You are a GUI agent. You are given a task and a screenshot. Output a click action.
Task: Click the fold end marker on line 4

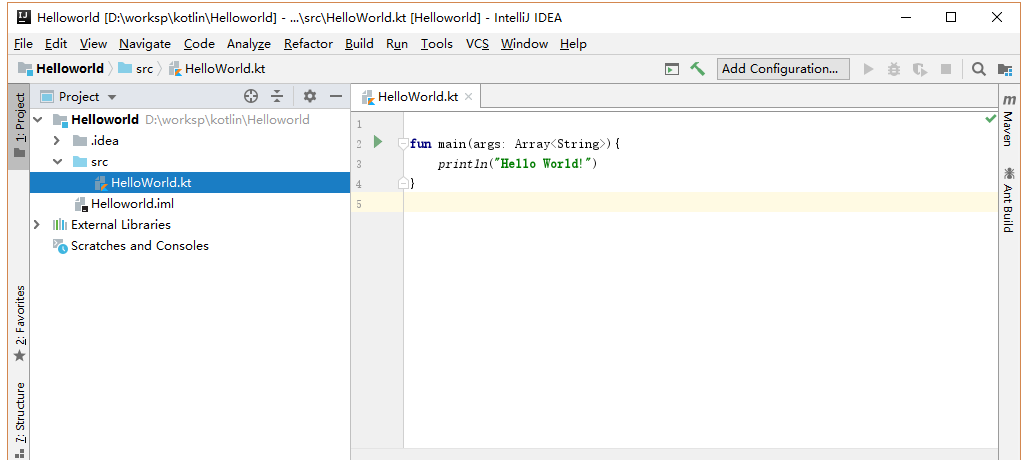(403, 183)
